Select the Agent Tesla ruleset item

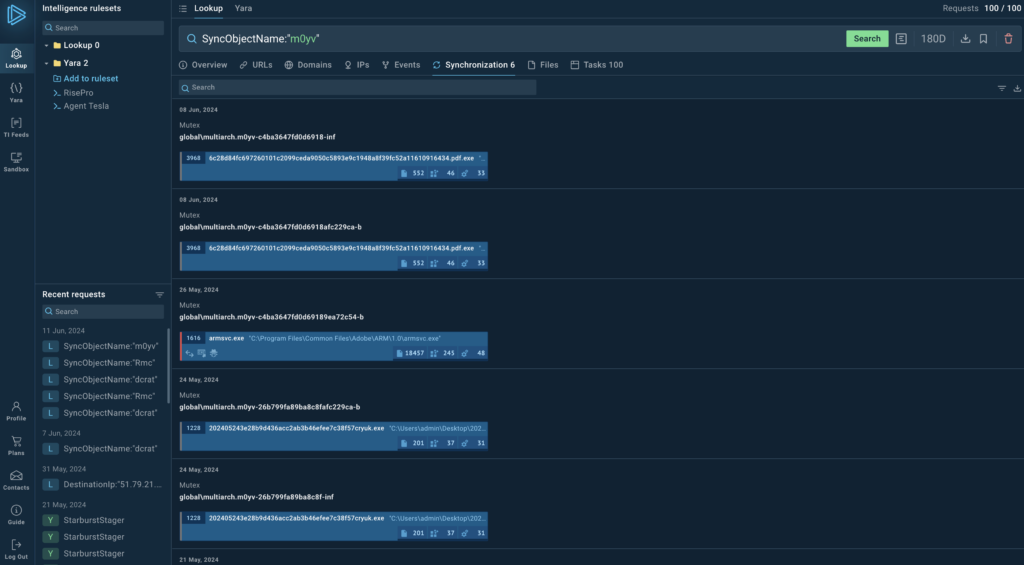point(86,106)
